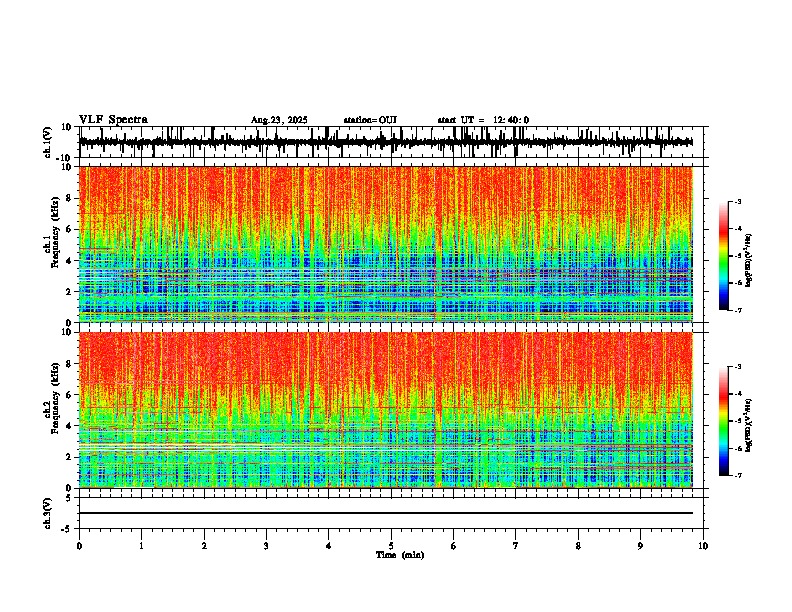Click the 'ch.1(V)' axis label
Viewport: 792px width, 612px height.
pyautogui.click(x=49, y=142)
